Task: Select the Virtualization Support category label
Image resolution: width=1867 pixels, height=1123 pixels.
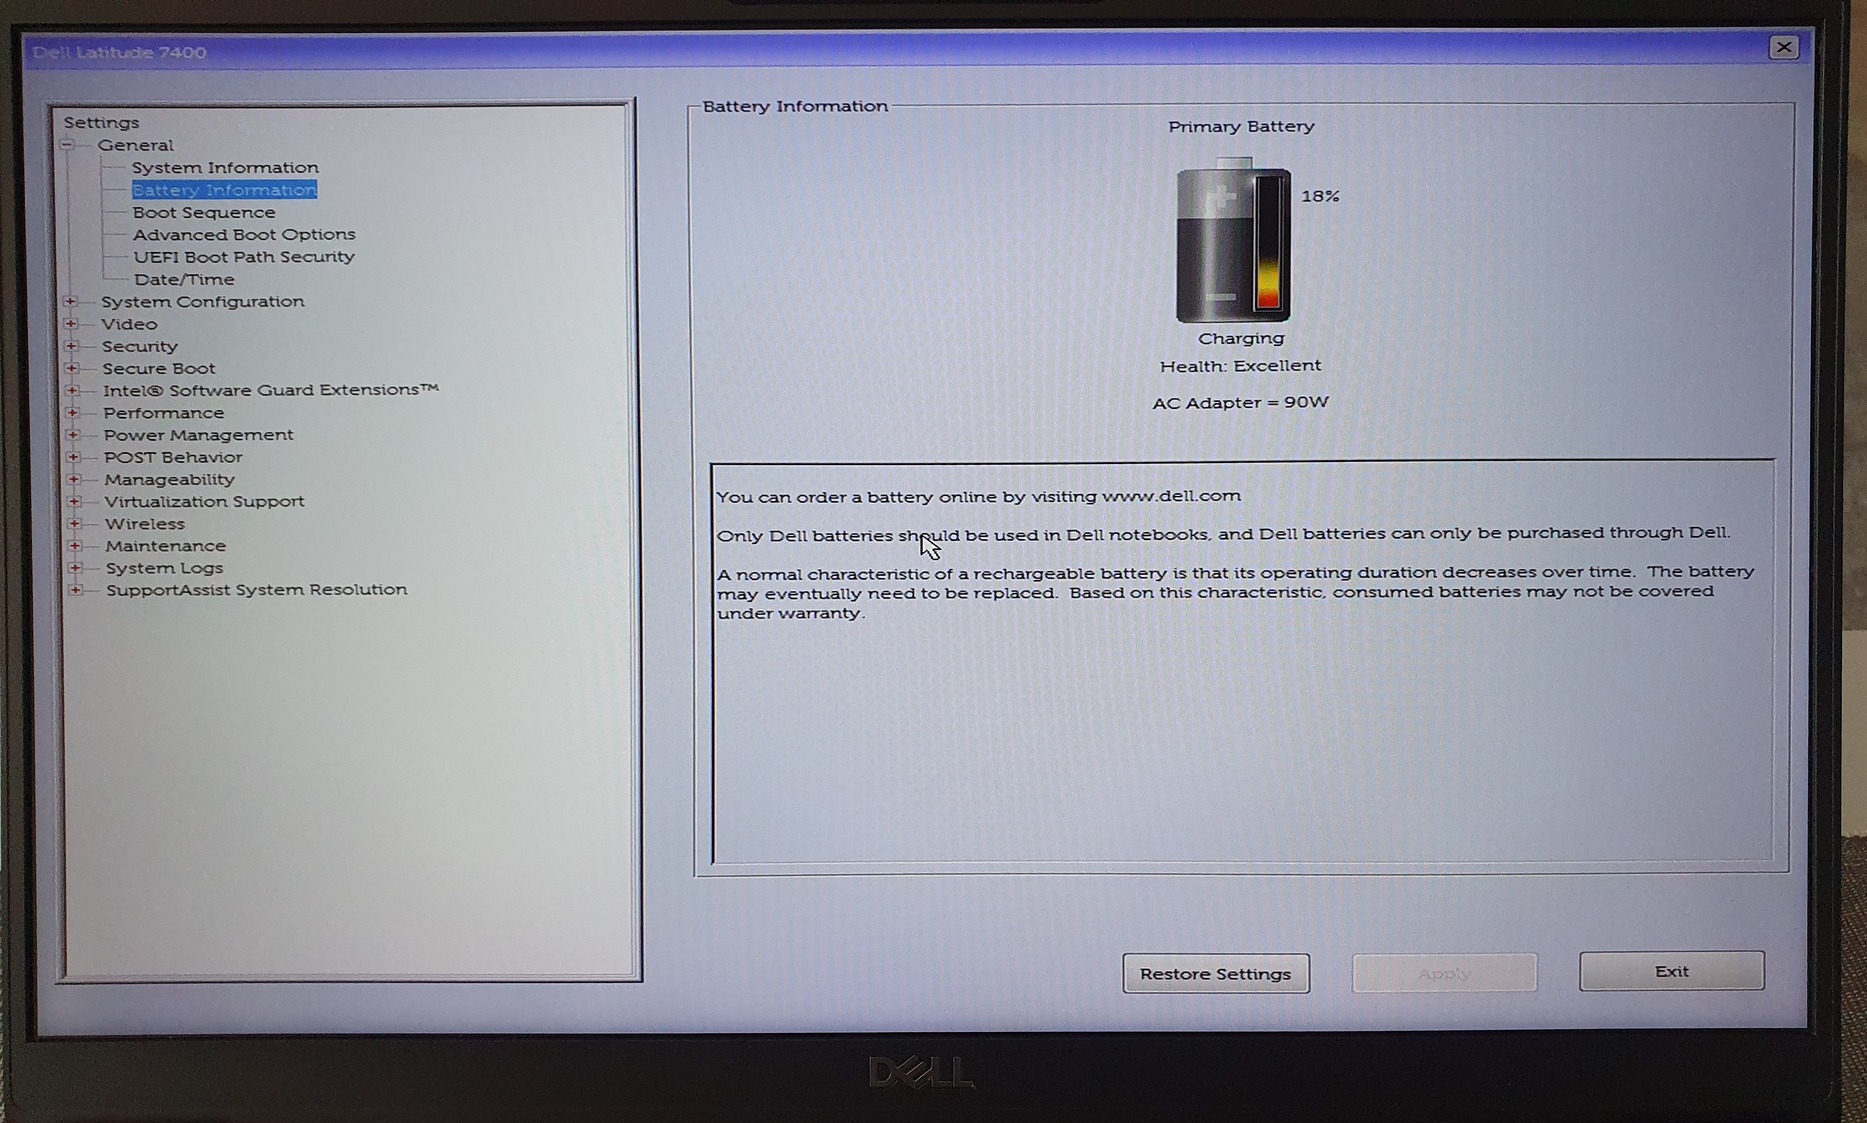Action: (x=205, y=501)
